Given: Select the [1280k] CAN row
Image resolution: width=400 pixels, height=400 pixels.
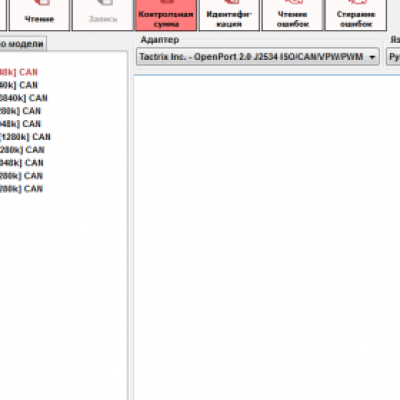Looking at the screenshot, I should (x=25, y=137).
